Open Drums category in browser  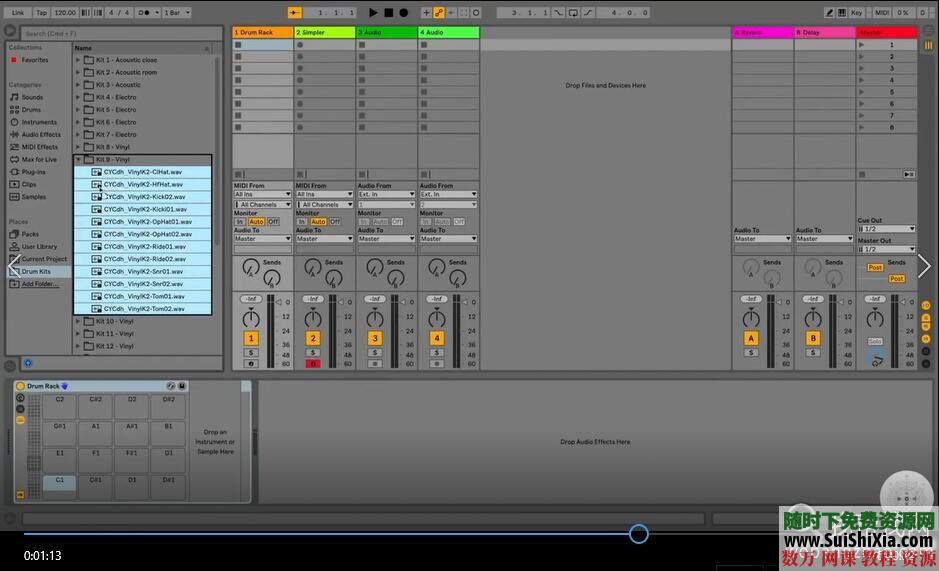[x=31, y=110]
